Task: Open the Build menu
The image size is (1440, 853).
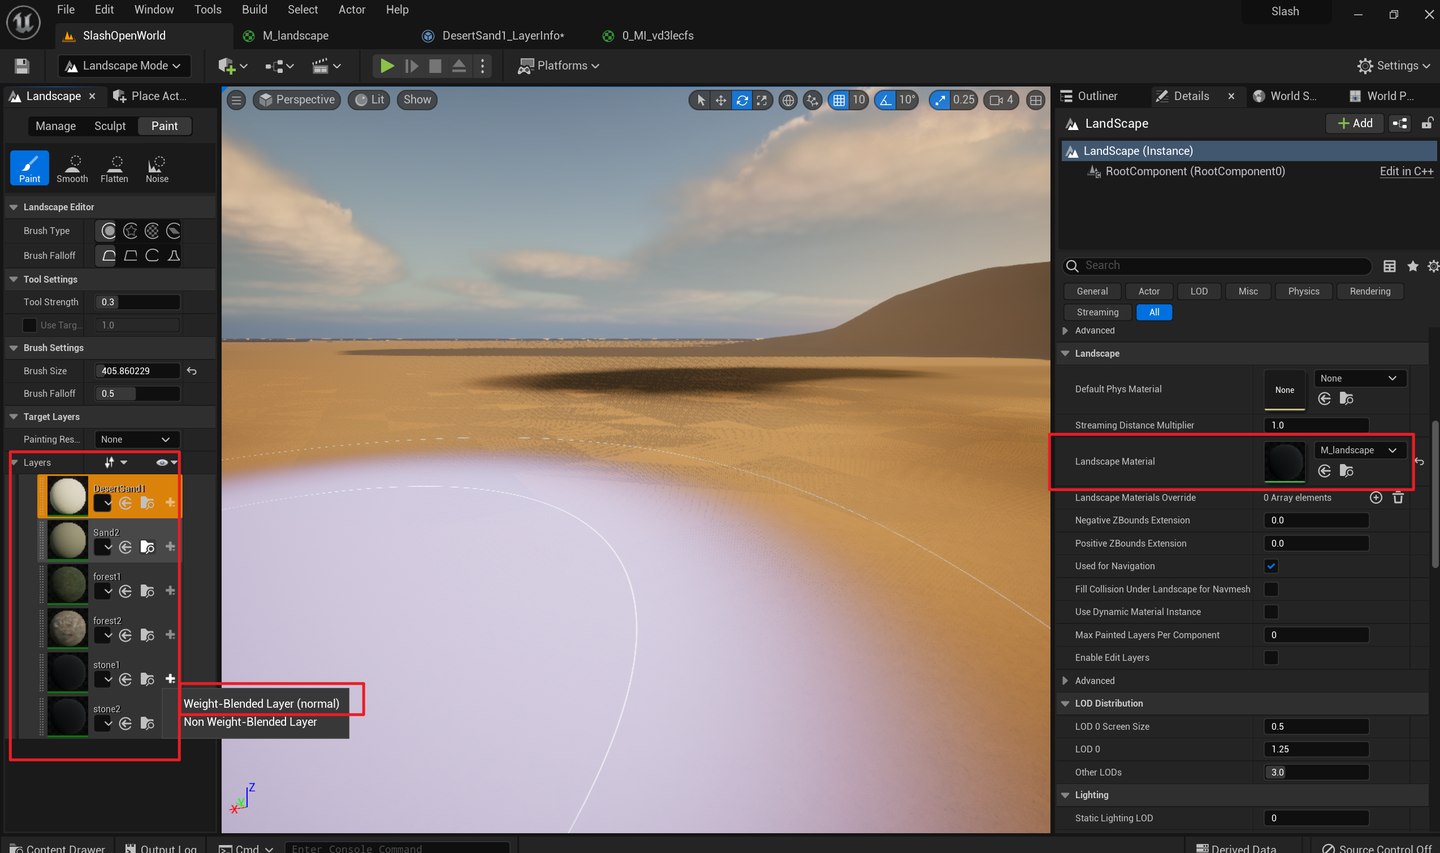Action: coord(255,10)
